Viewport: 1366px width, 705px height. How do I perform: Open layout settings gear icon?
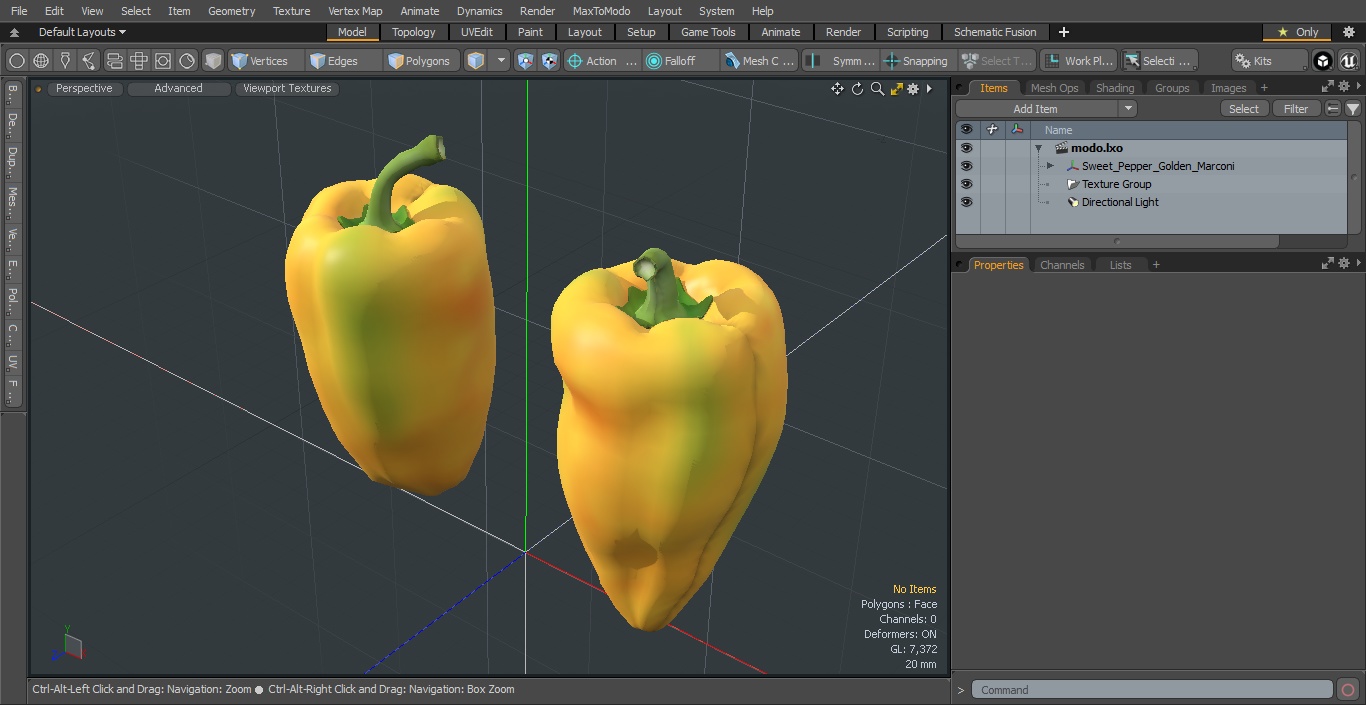(1348, 32)
